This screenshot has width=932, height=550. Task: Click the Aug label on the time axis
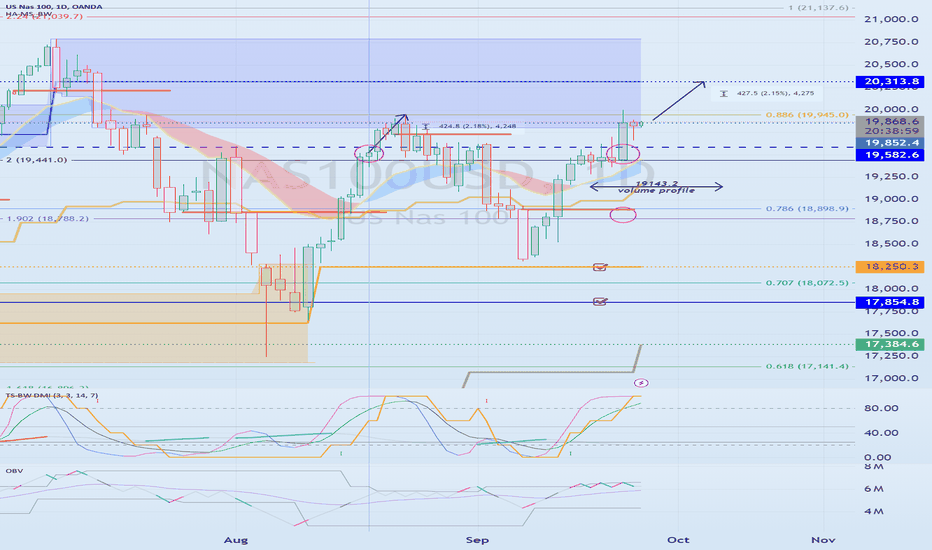click(x=236, y=540)
